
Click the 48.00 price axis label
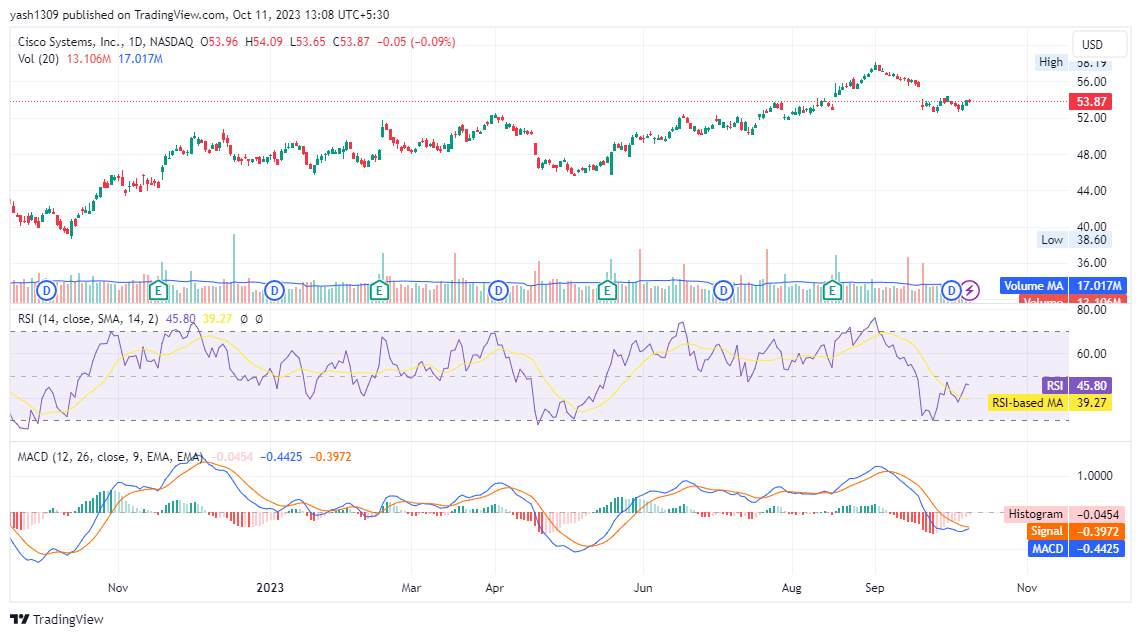(x=1092, y=154)
